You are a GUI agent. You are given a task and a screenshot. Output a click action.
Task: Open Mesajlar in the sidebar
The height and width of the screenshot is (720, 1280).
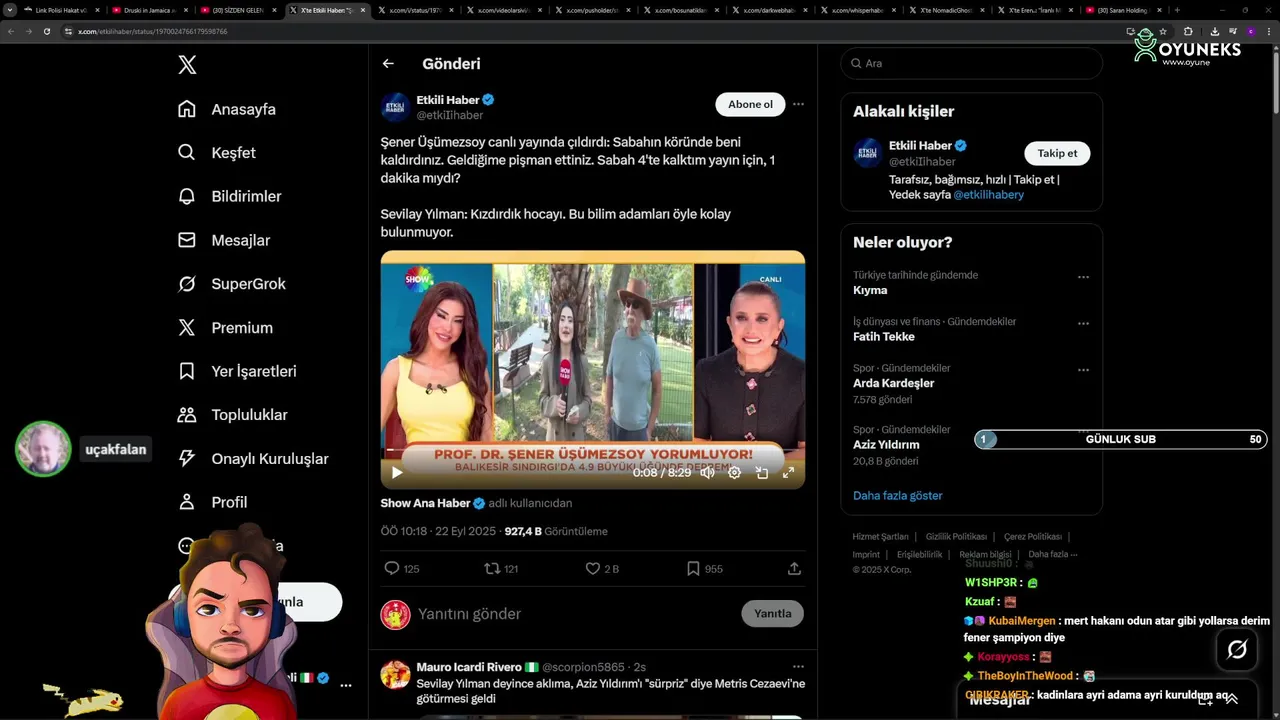(224, 240)
